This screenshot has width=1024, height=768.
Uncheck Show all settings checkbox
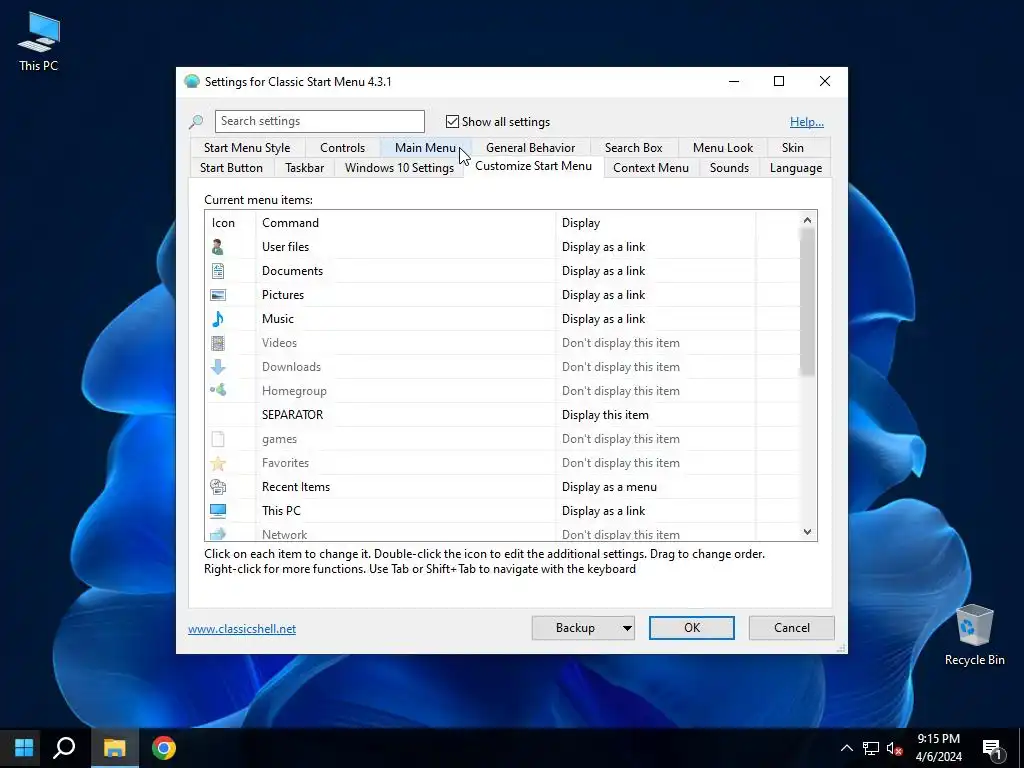tap(452, 121)
